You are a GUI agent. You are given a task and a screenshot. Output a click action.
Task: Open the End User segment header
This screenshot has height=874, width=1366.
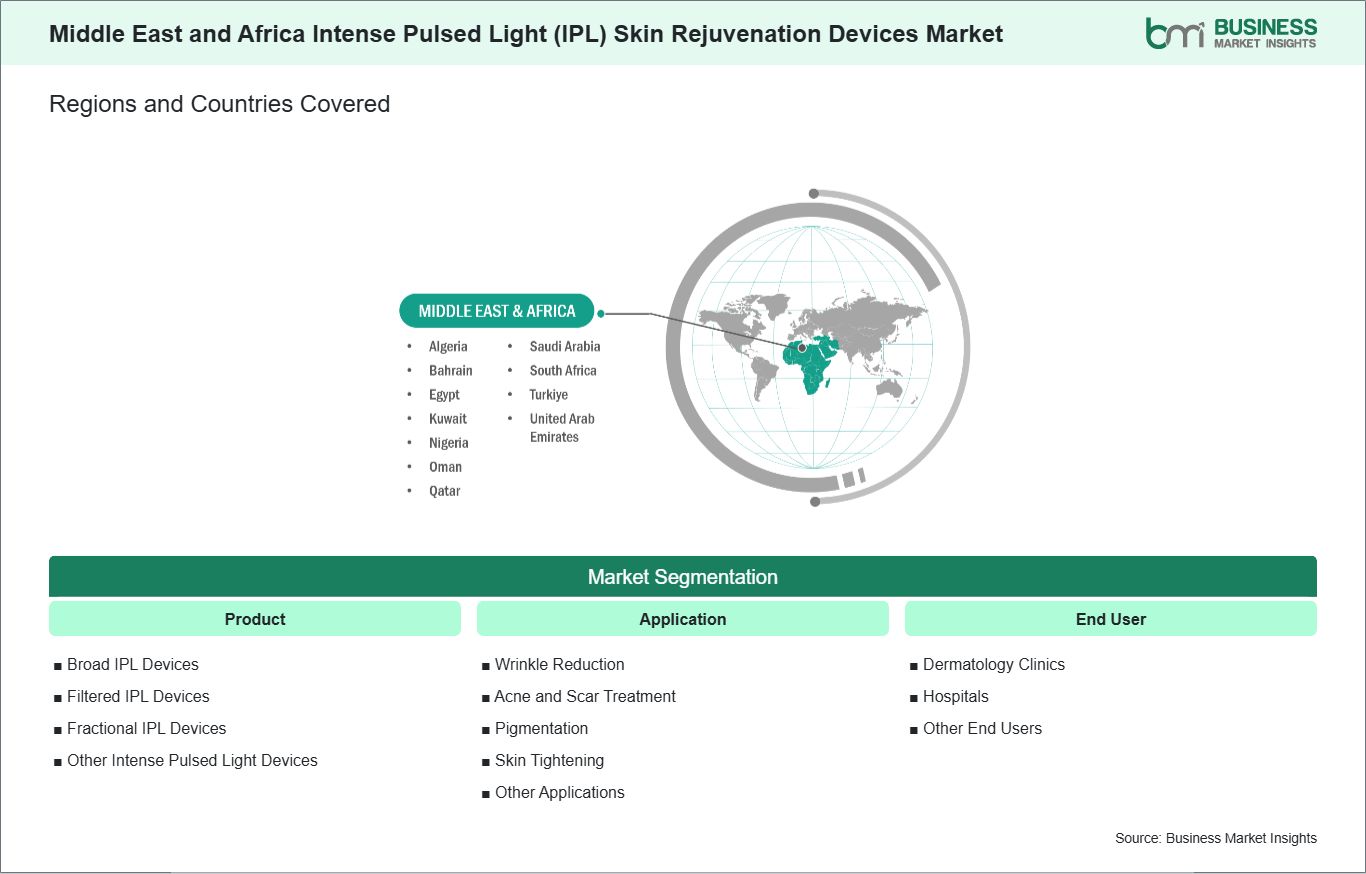[1111, 619]
